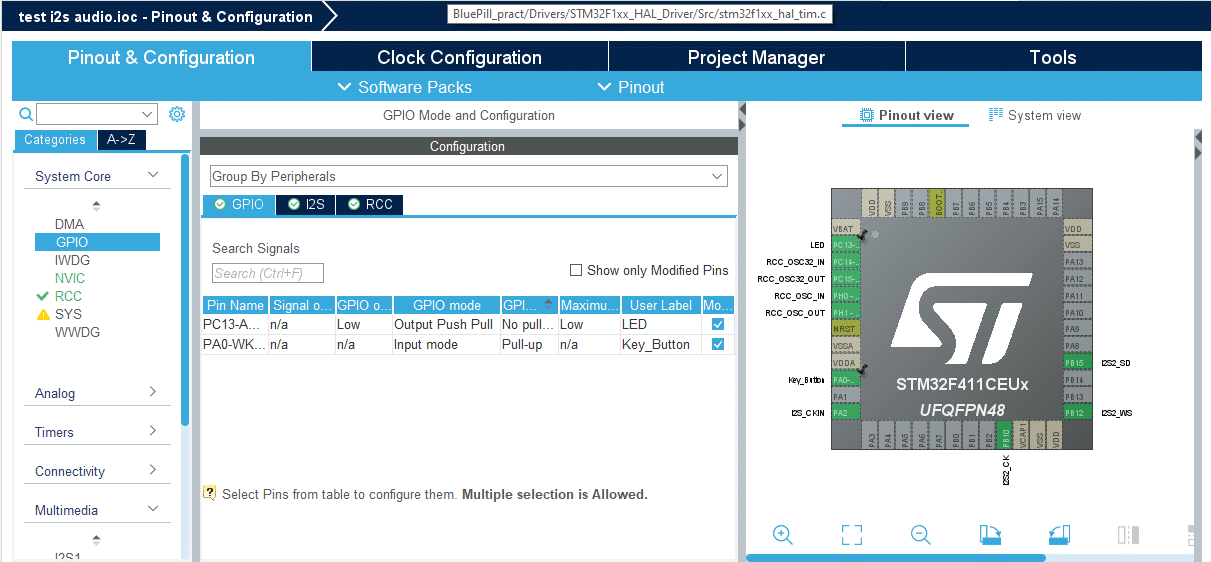Screen dimensions: 1211x562
Task: Toggle Modified checkbox for PC13 row
Action: pos(718,324)
